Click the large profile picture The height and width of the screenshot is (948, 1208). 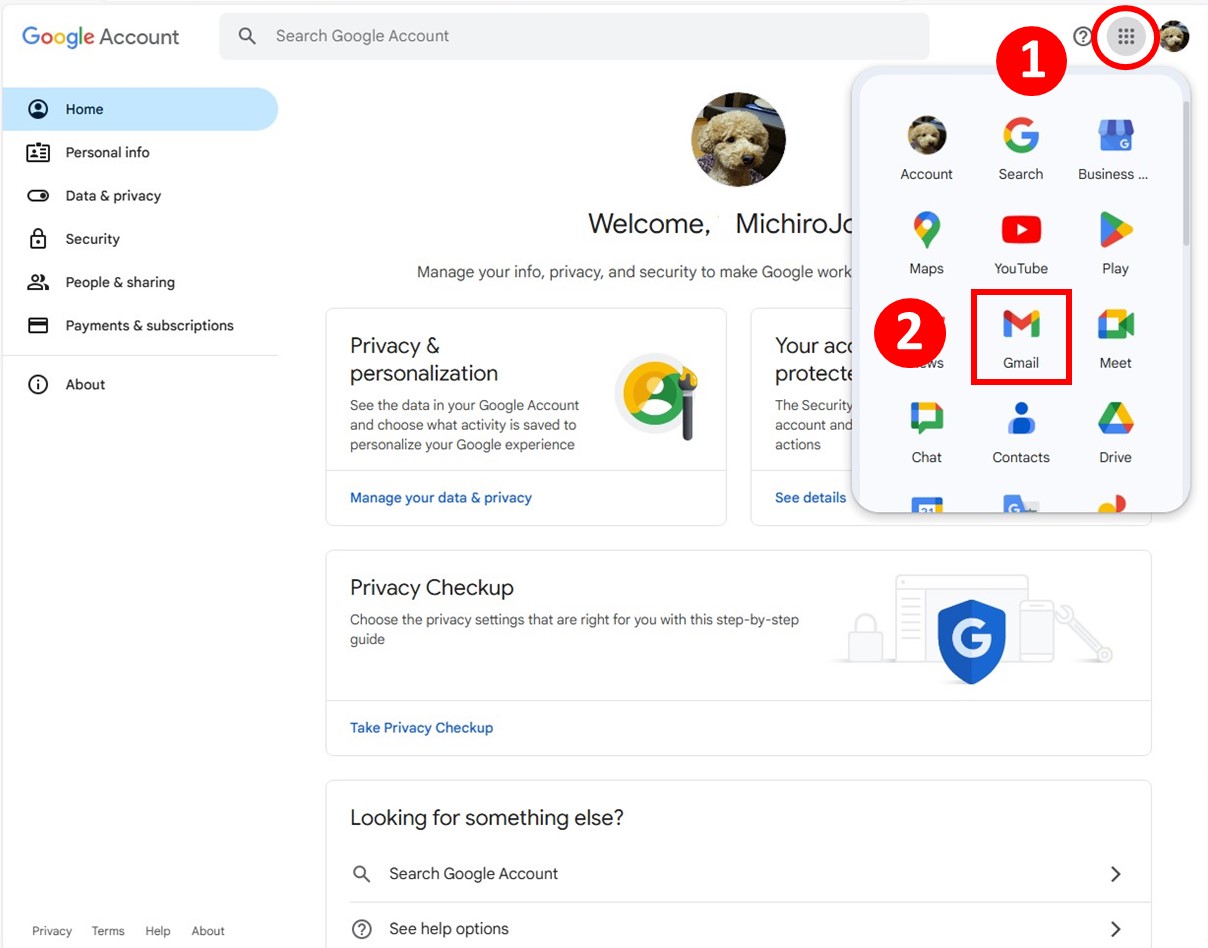click(x=738, y=140)
